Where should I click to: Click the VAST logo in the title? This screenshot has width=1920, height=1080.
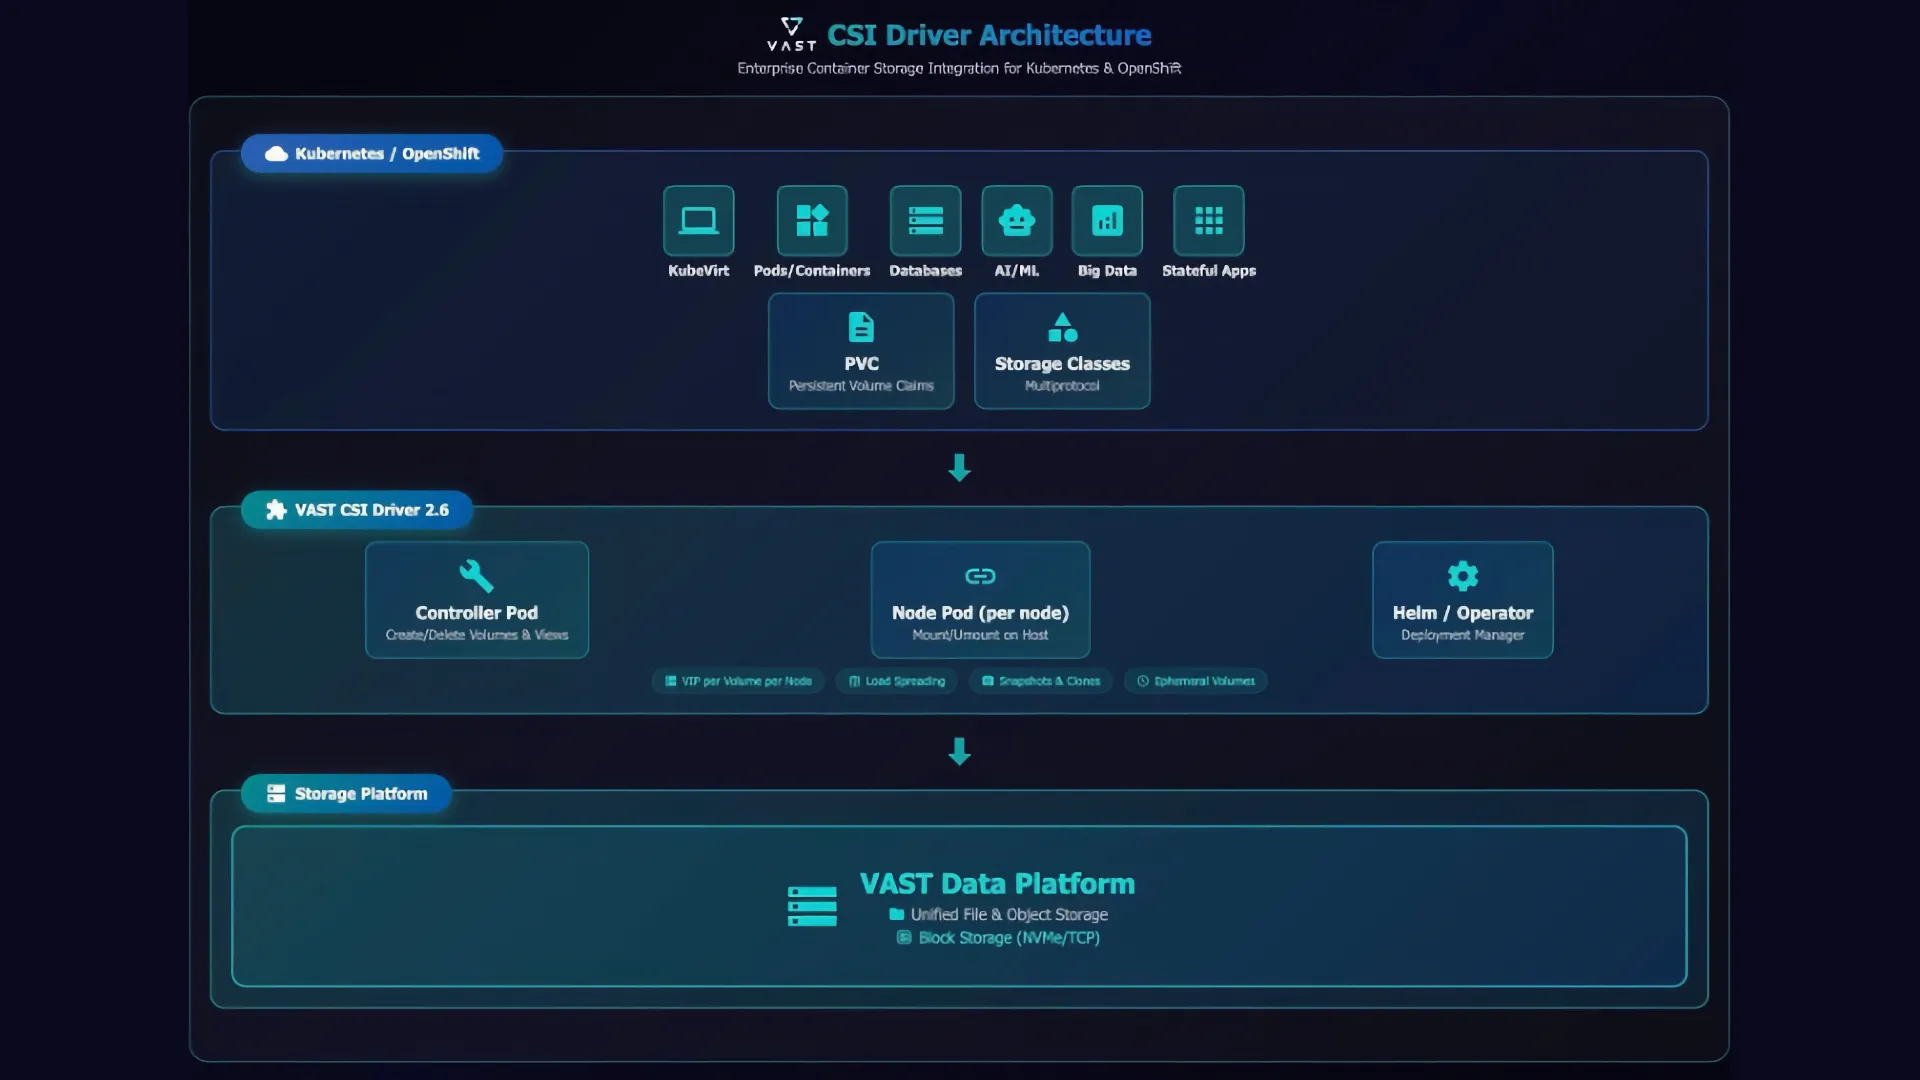pyautogui.click(x=791, y=34)
